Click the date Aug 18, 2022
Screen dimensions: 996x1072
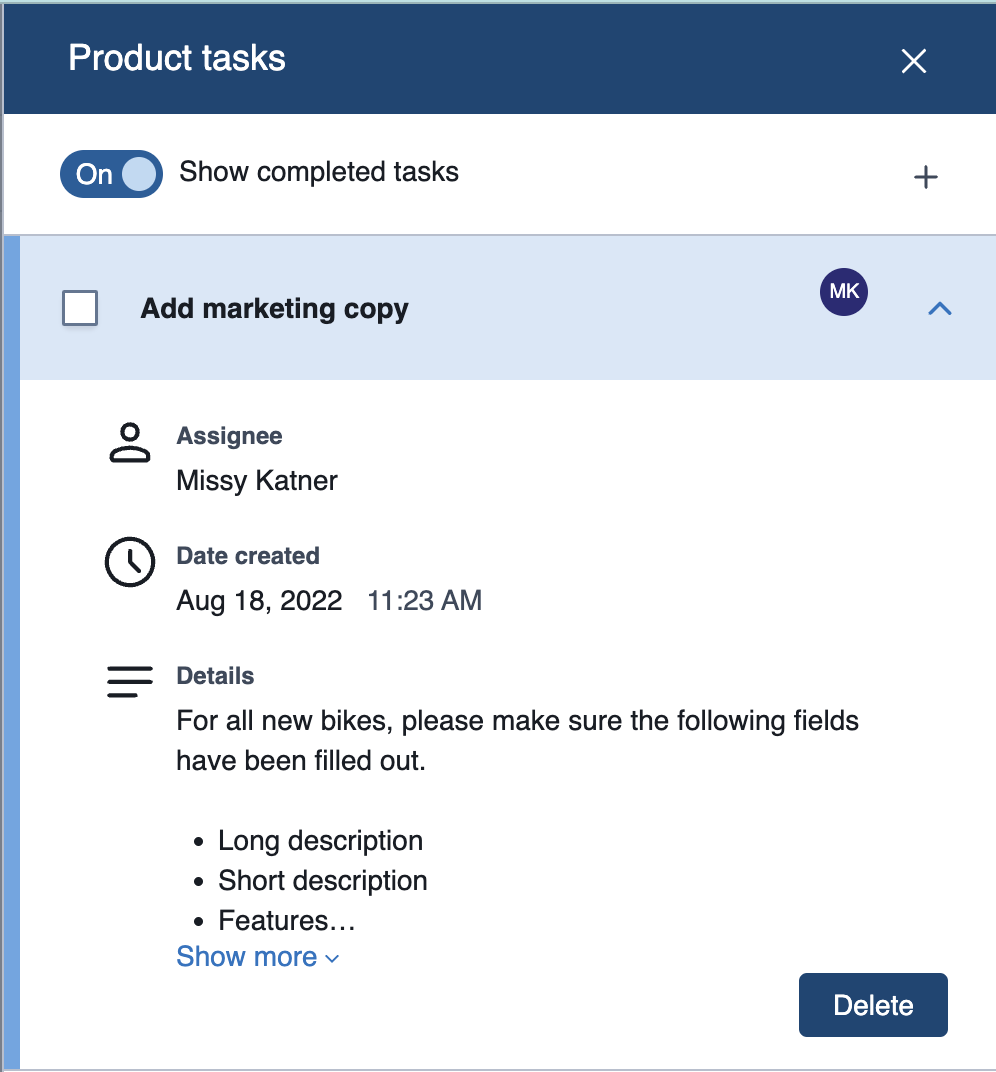point(259,601)
